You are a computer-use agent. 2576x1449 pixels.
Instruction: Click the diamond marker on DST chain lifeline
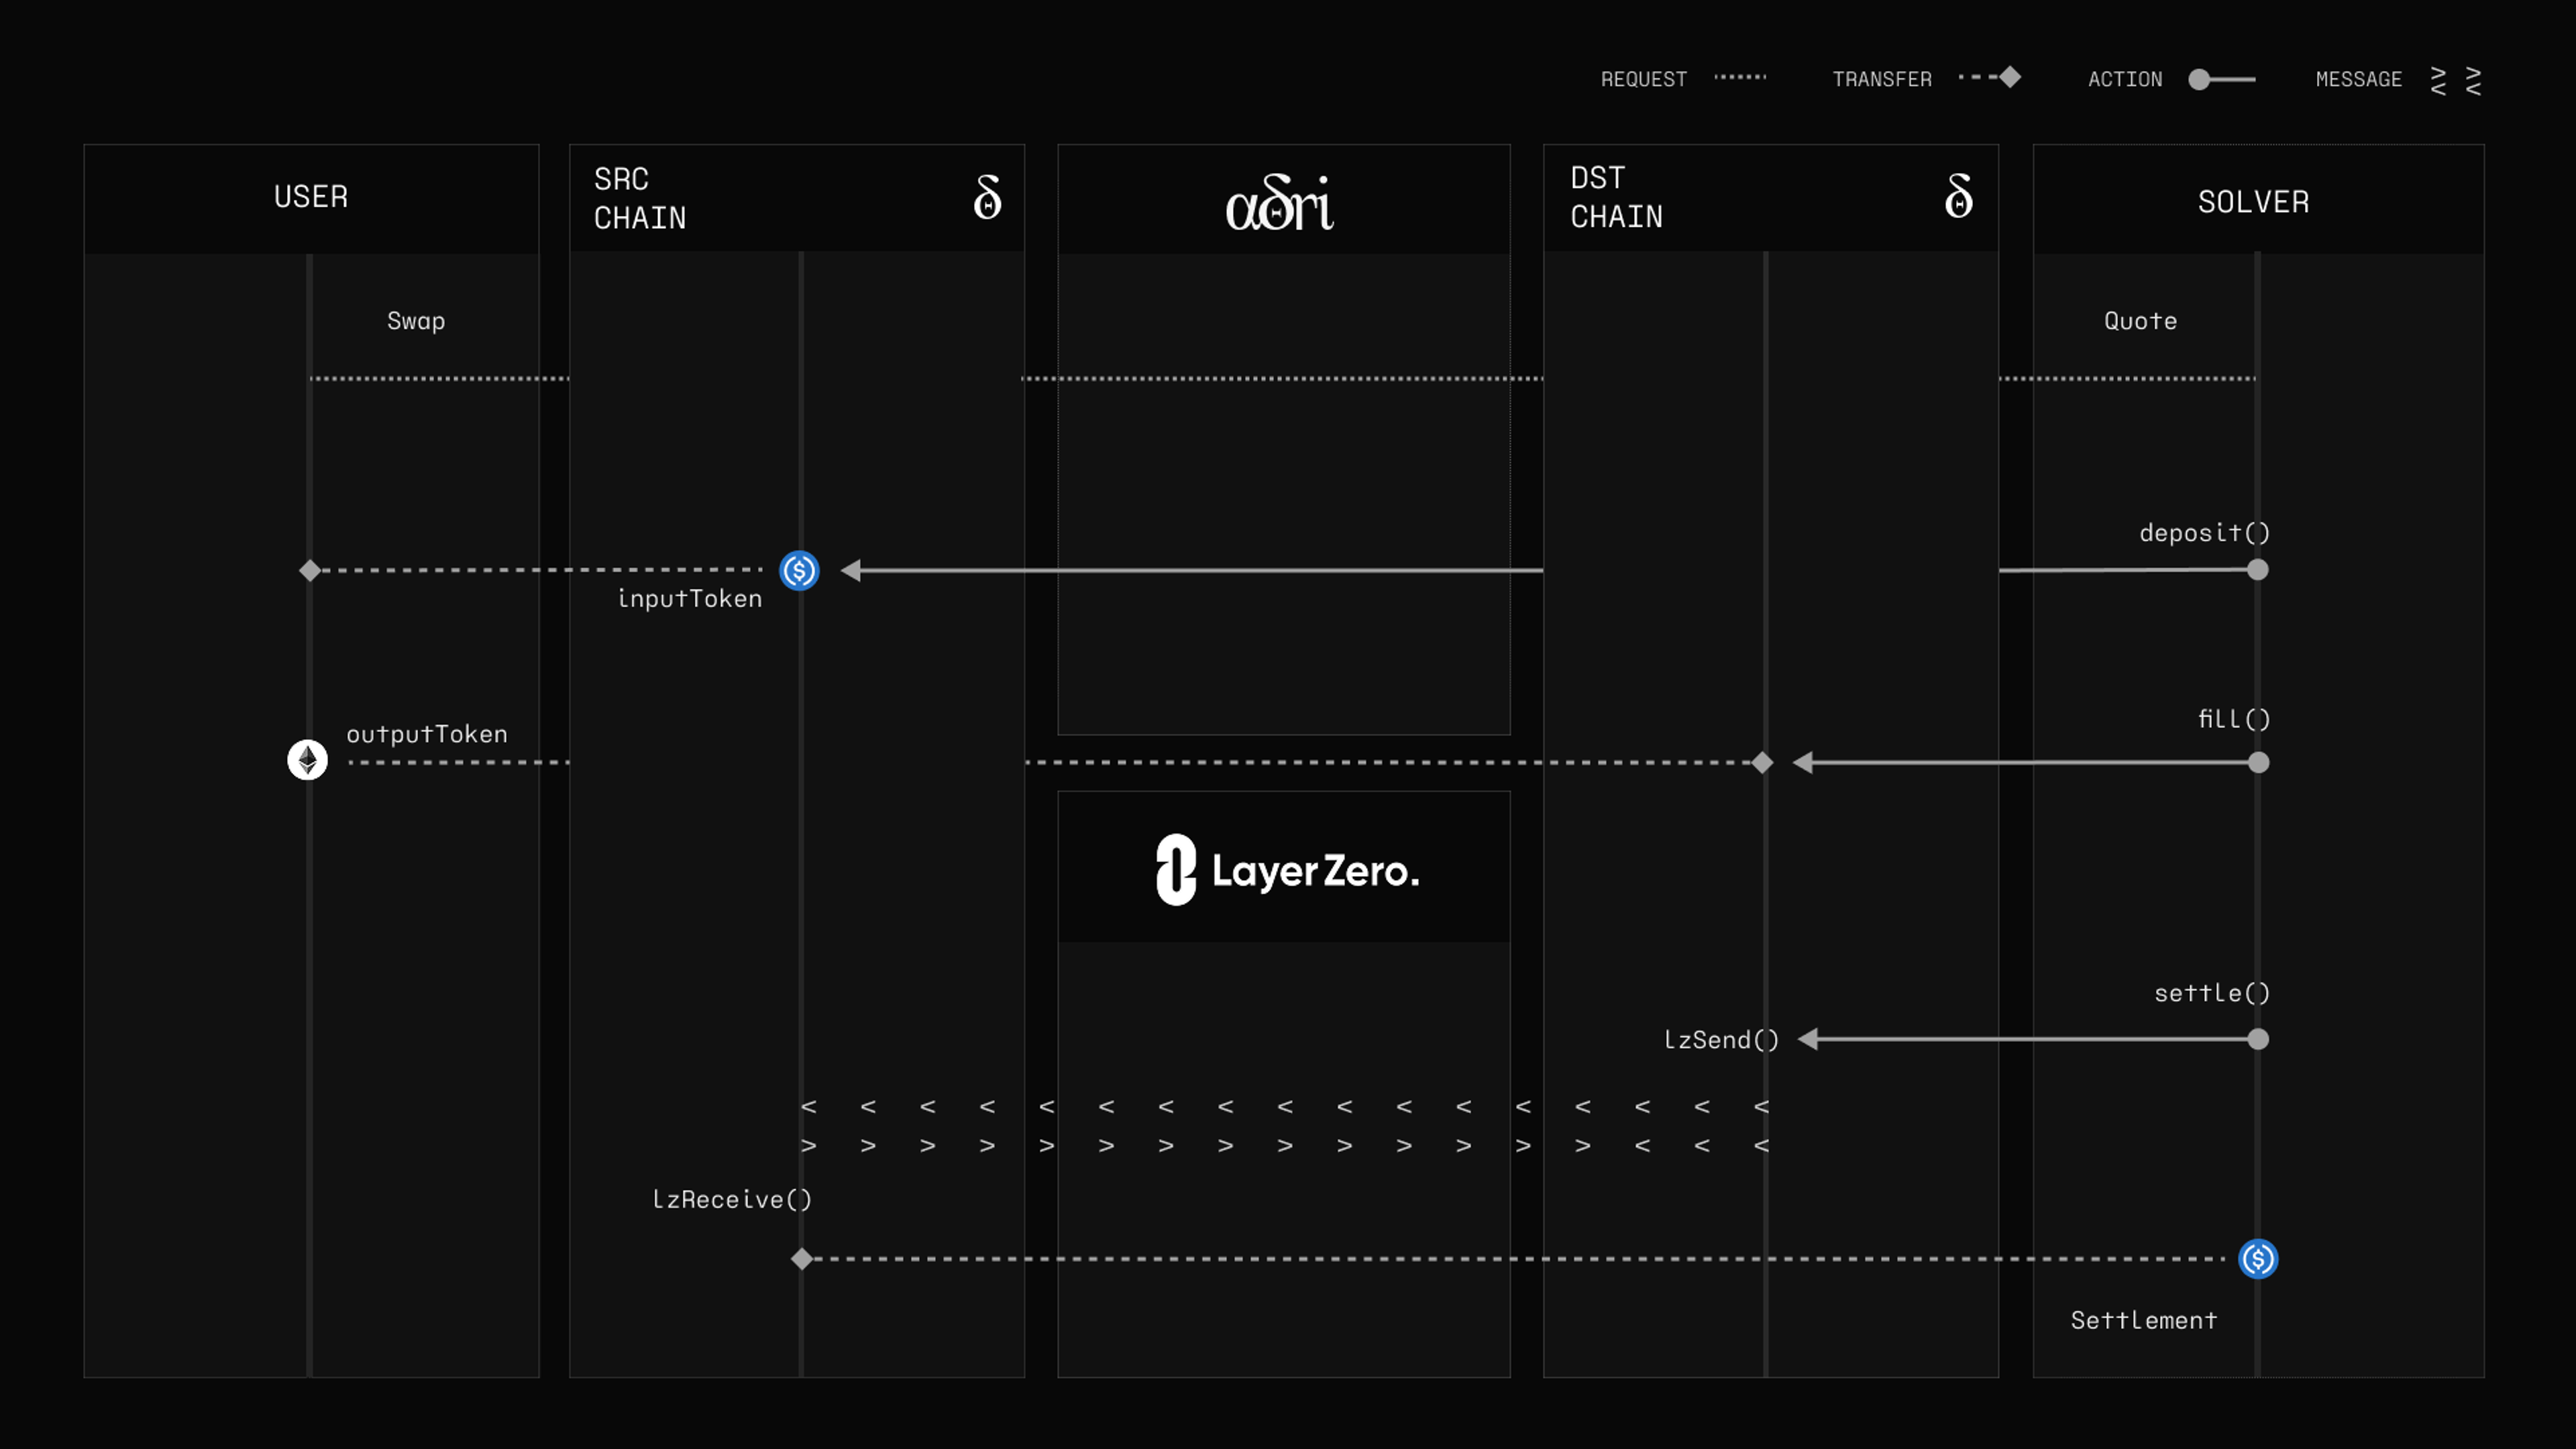pyautogui.click(x=1762, y=763)
